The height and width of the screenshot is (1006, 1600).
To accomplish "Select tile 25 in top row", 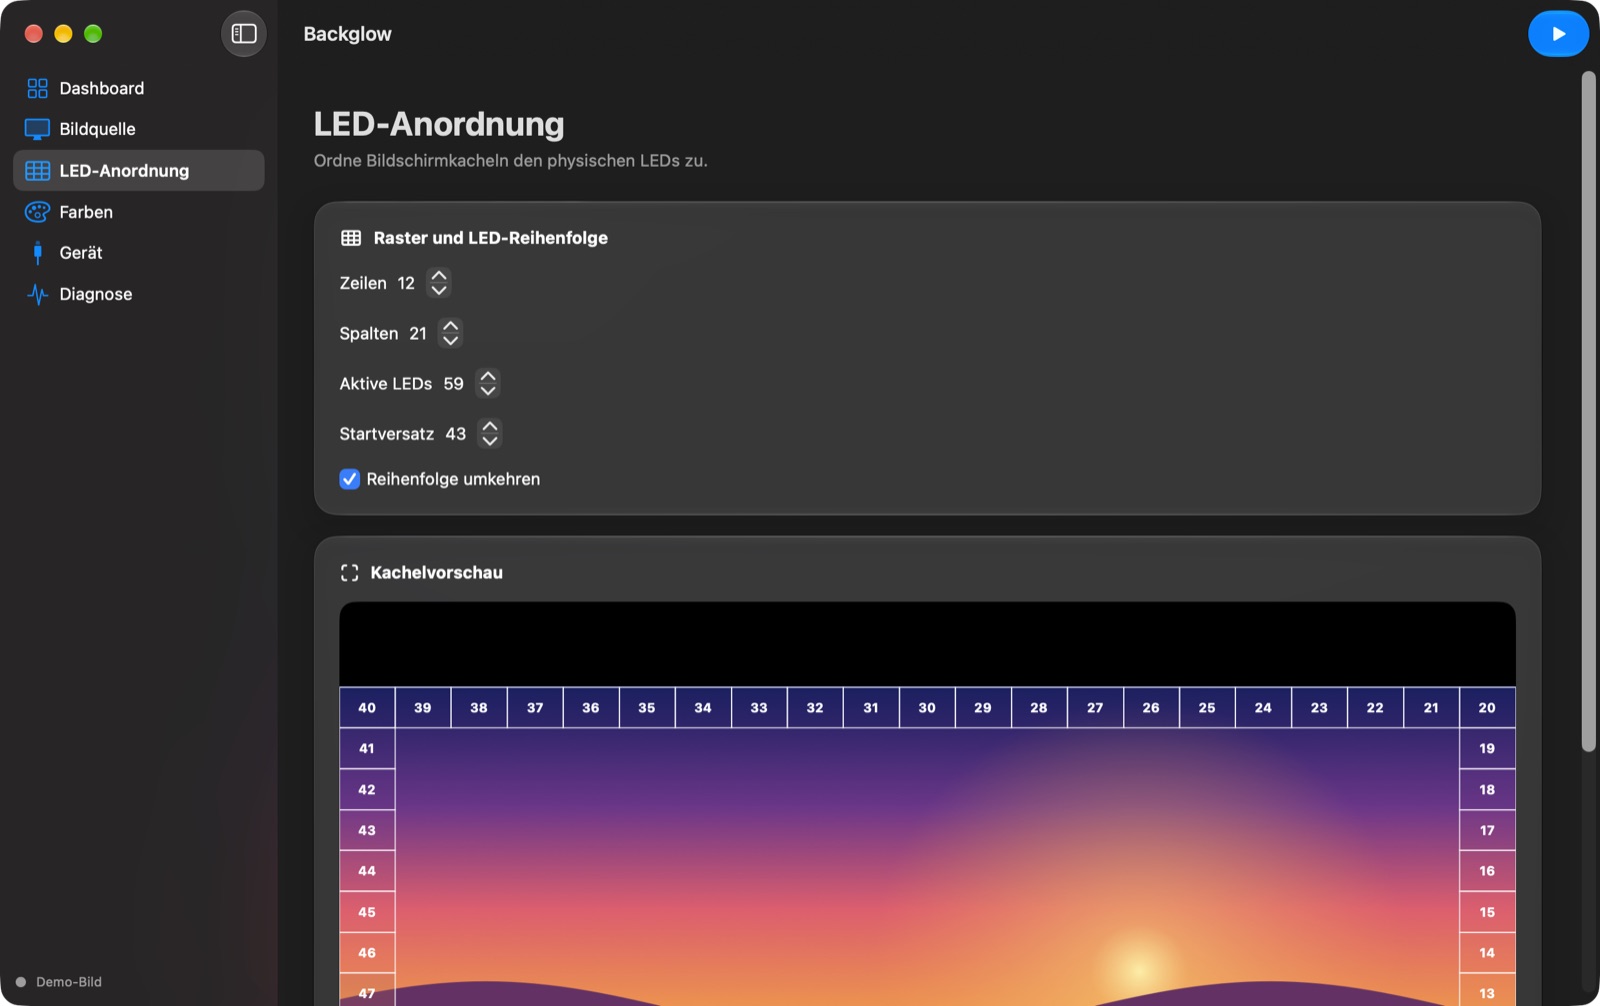I will (x=1207, y=707).
